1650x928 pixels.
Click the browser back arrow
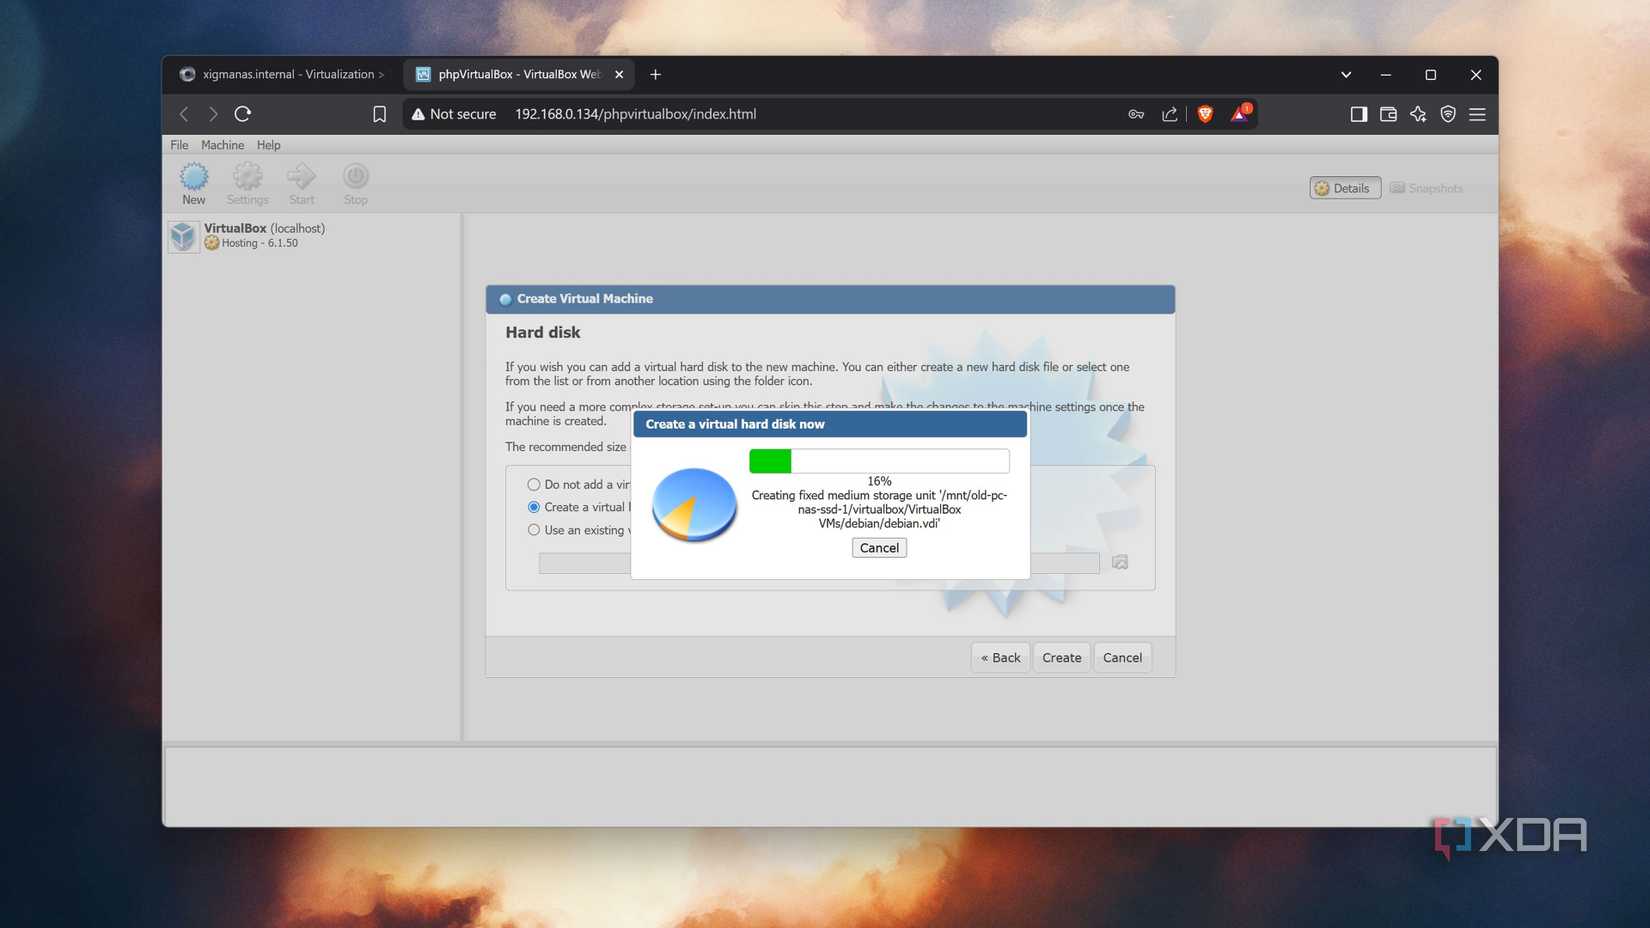(x=184, y=114)
